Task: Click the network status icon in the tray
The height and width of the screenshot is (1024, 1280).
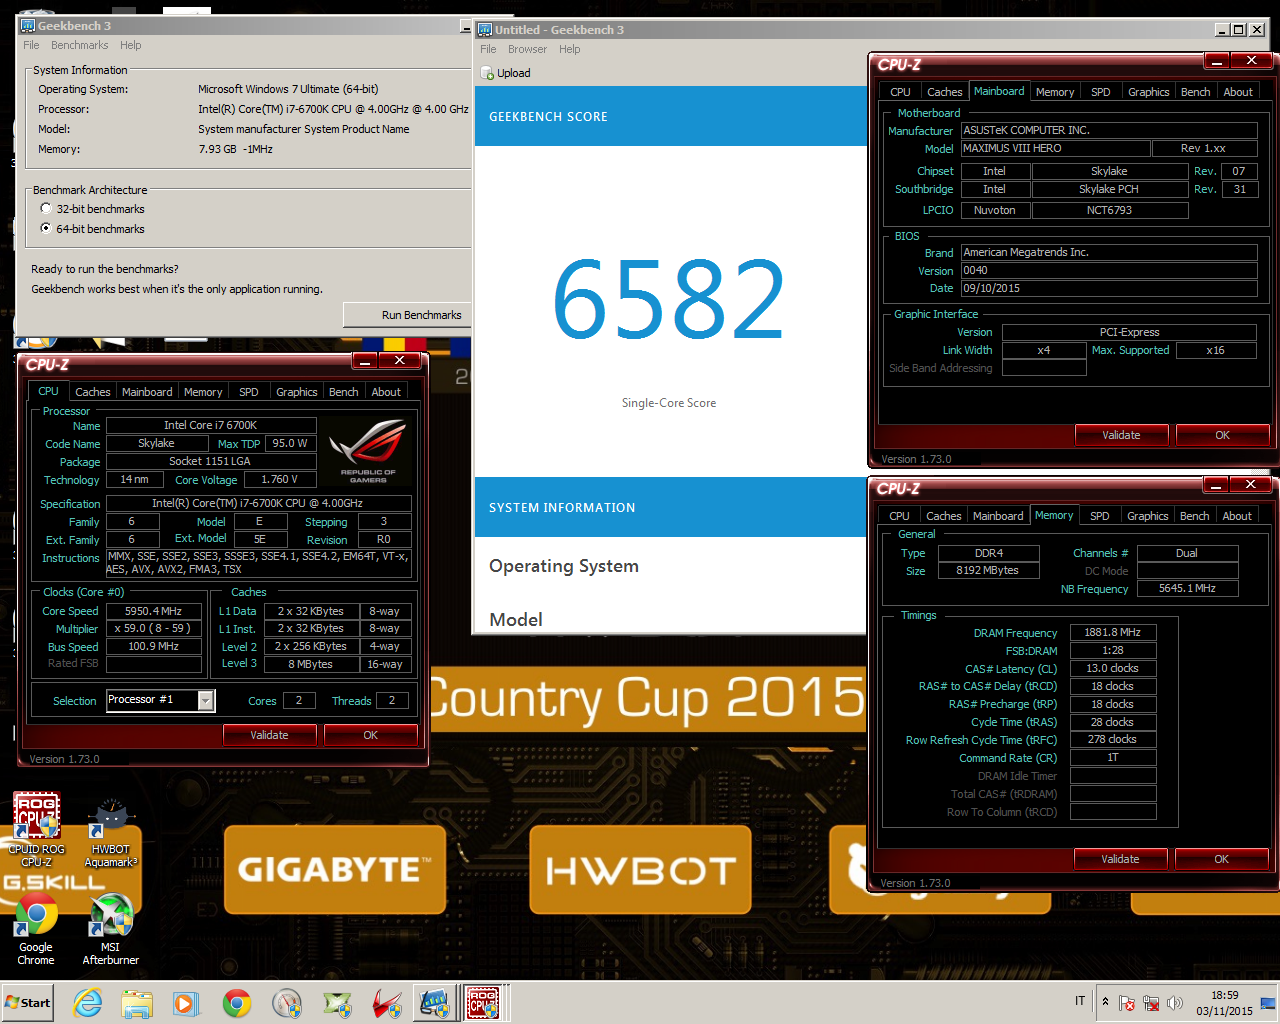Action: pyautogui.click(x=1151, y=1003)
